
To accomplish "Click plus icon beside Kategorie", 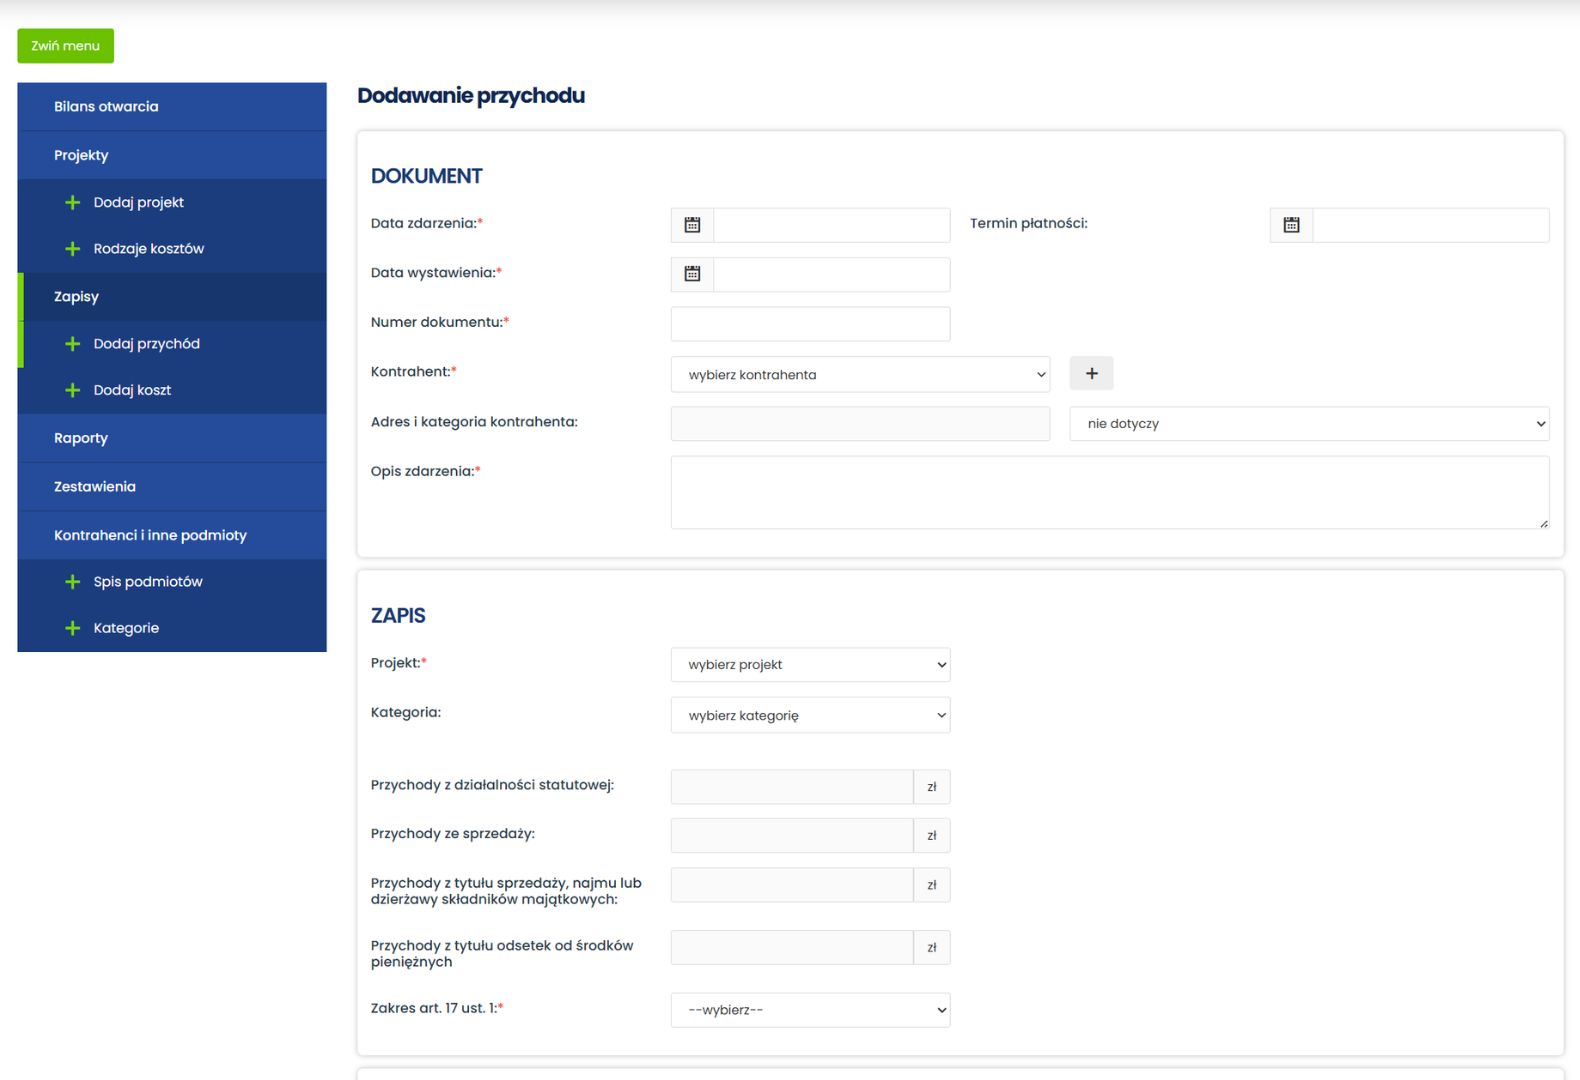I will (x=72, y=628).
